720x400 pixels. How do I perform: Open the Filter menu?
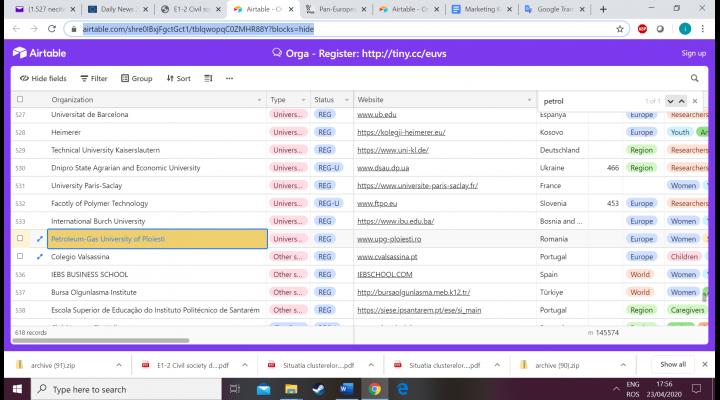[x=94, y=79]
